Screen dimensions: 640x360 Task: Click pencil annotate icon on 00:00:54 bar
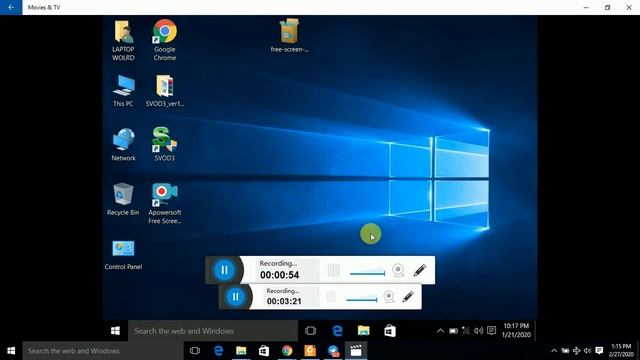420,270
